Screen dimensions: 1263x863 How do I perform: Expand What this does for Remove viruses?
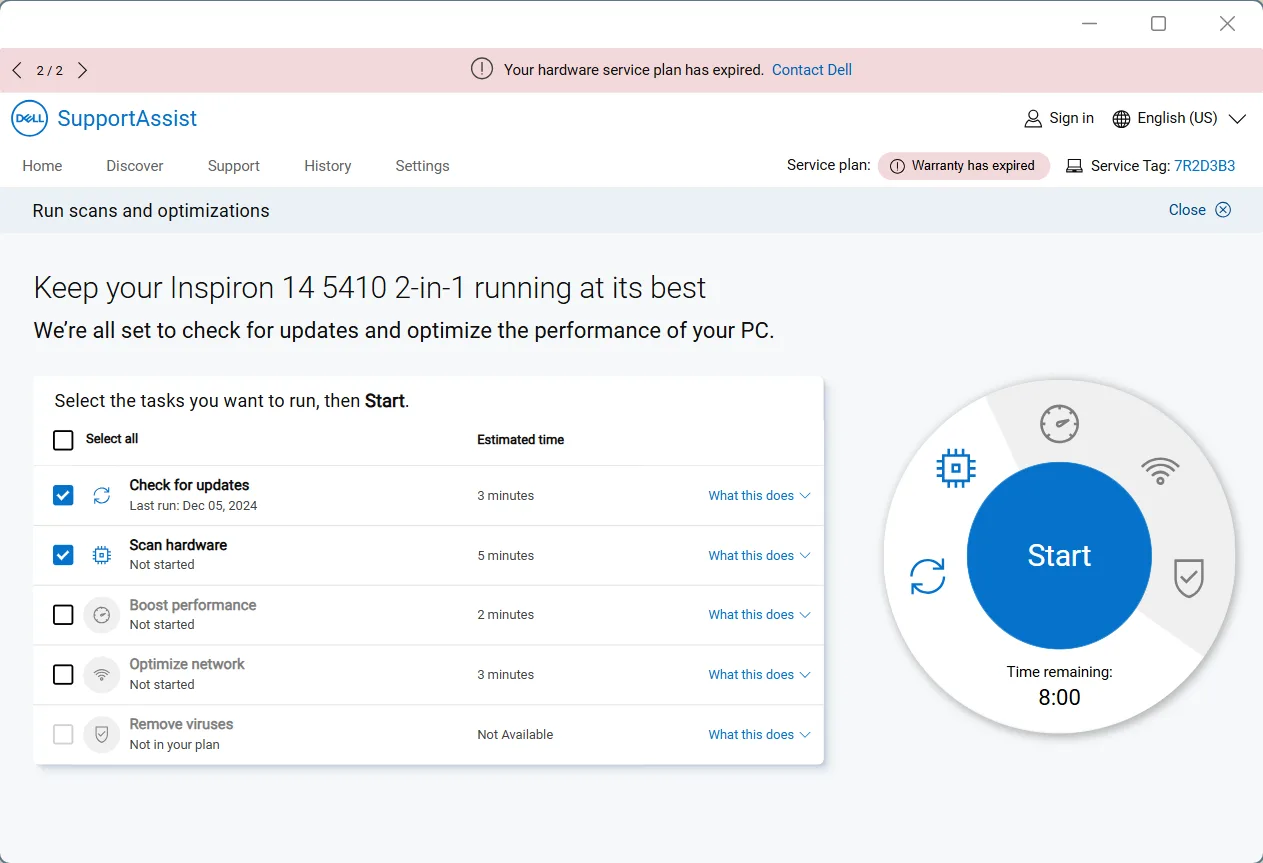759,734
